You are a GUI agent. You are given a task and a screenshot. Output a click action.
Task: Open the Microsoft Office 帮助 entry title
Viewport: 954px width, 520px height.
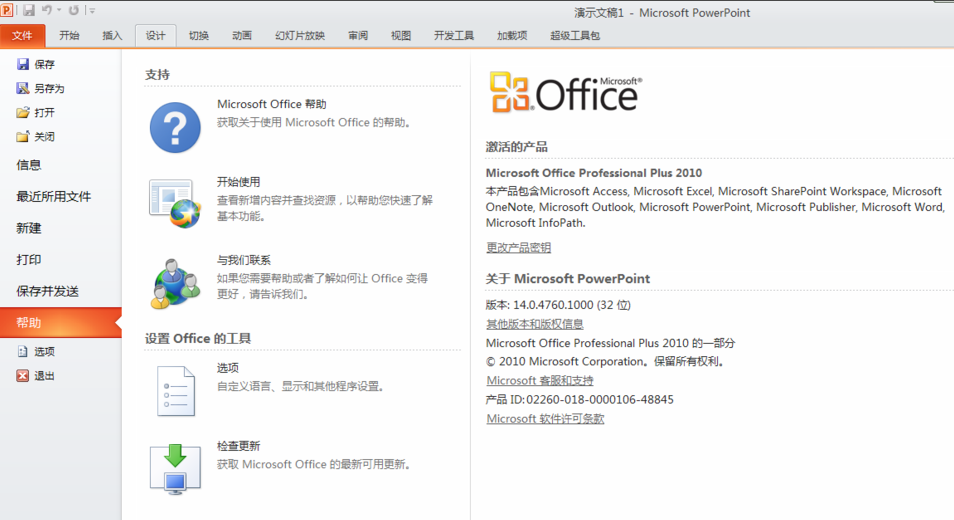[272, 104]
